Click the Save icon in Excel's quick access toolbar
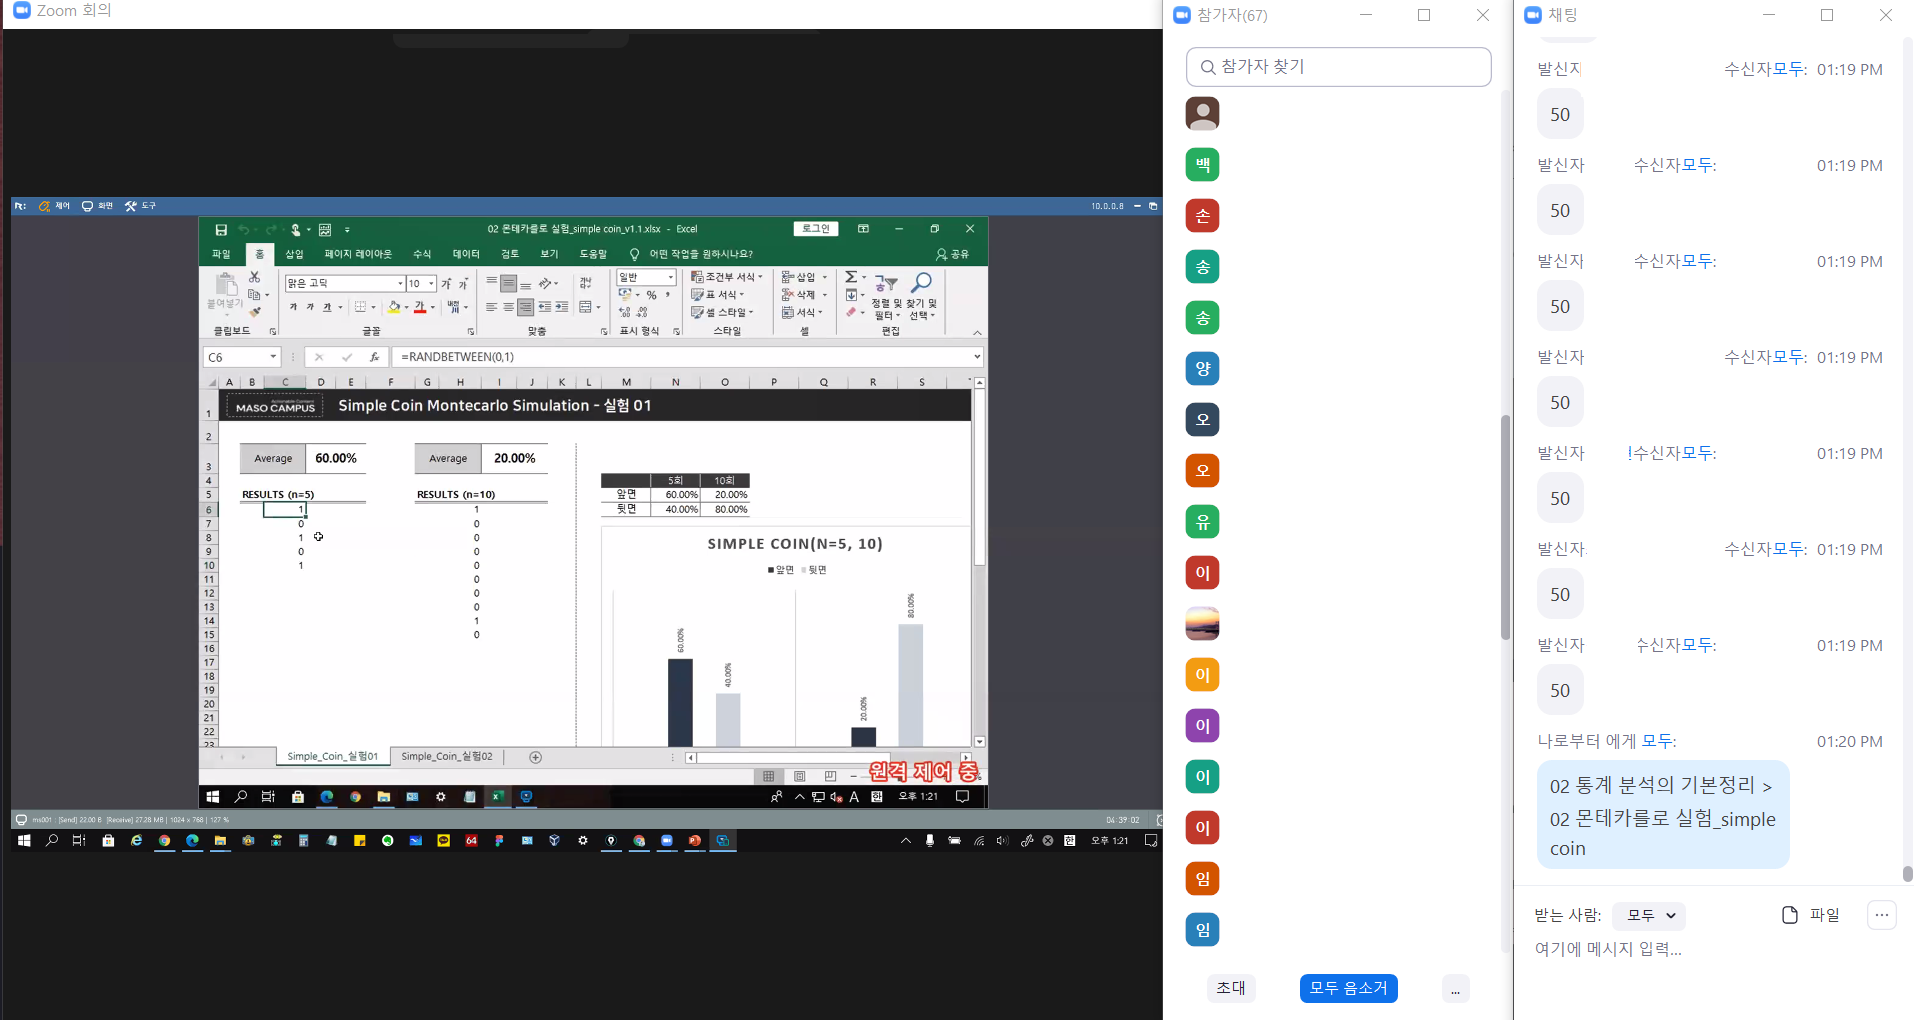This screenshot has height=1020, width=1914. [221, 230]
